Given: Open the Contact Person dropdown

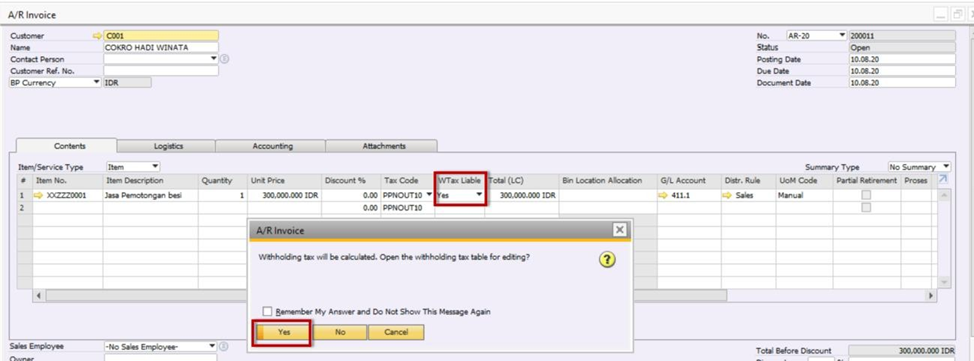Looking at the screenshot, I should [x=214, y=59].
